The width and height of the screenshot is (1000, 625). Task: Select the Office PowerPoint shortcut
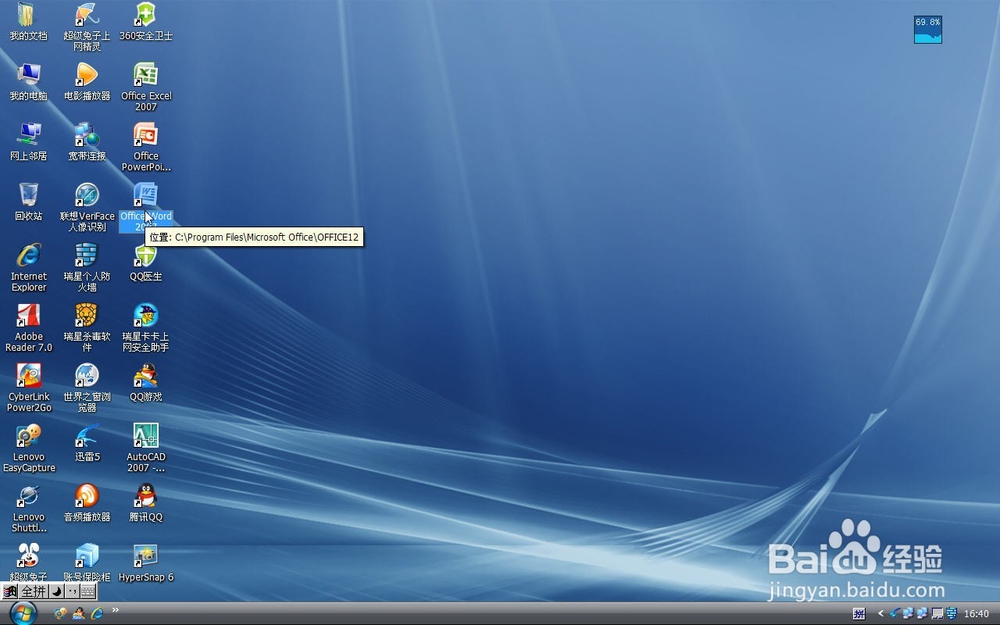(x=145, y=147)
